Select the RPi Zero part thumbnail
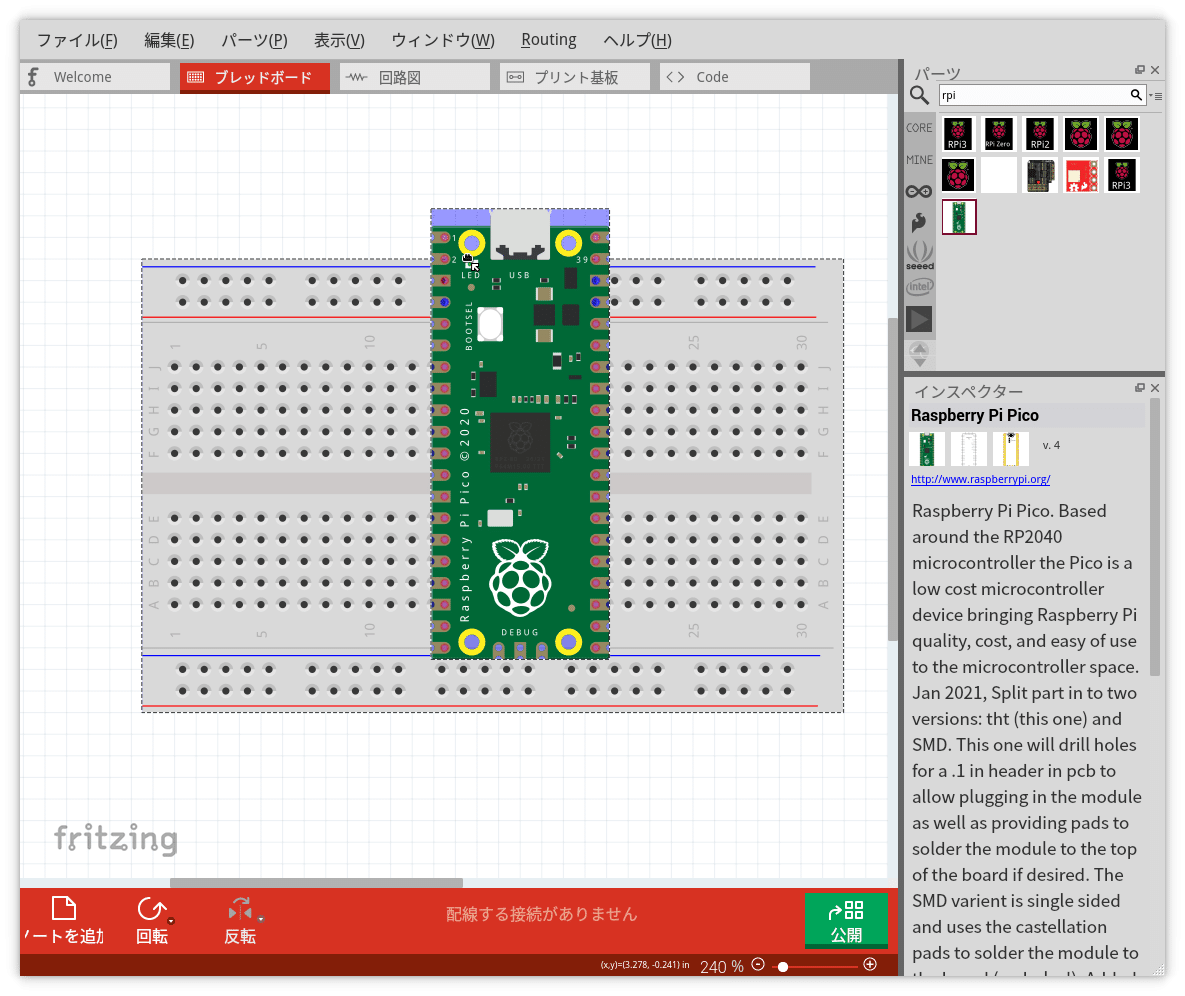The height and width of the screenshot is (996, 1185). (999, 134)
